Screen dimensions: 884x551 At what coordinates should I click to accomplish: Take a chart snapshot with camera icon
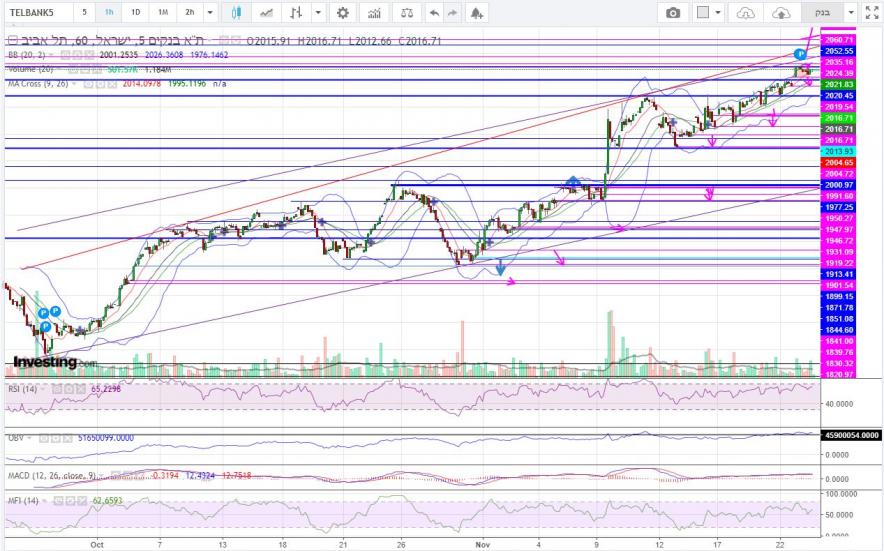(673, 13)
